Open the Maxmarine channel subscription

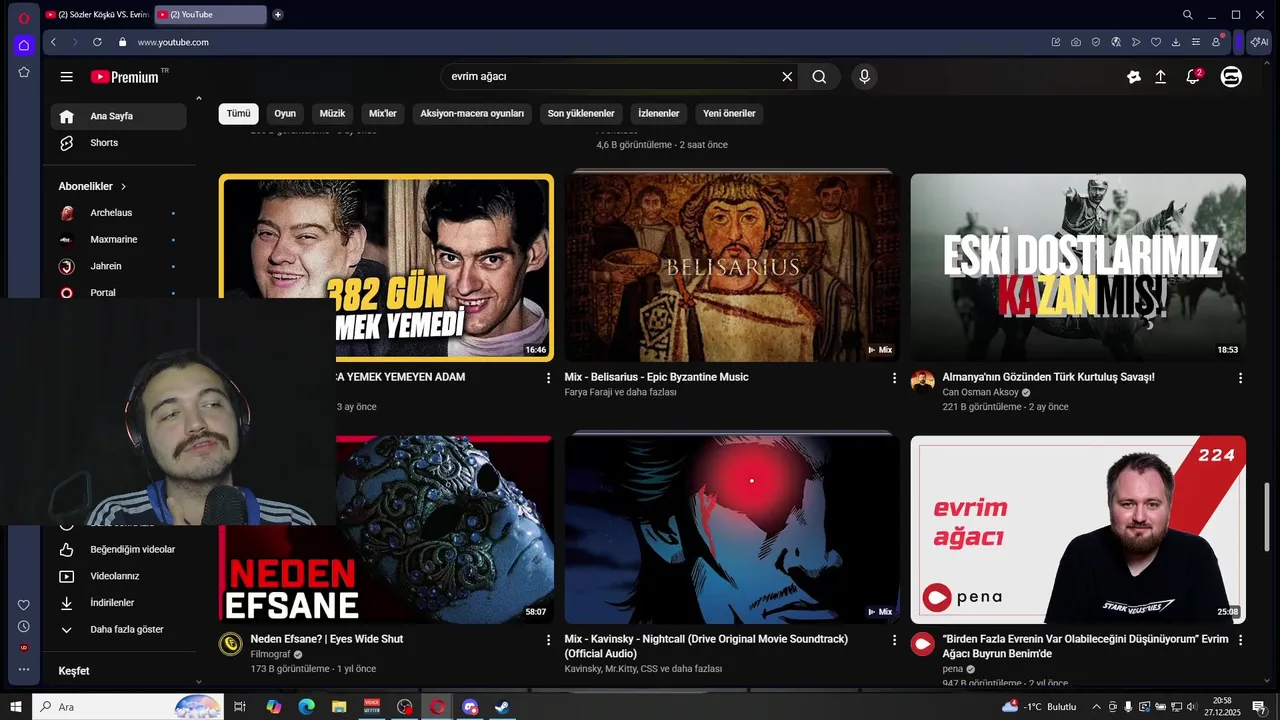click(x=118, y=240)
